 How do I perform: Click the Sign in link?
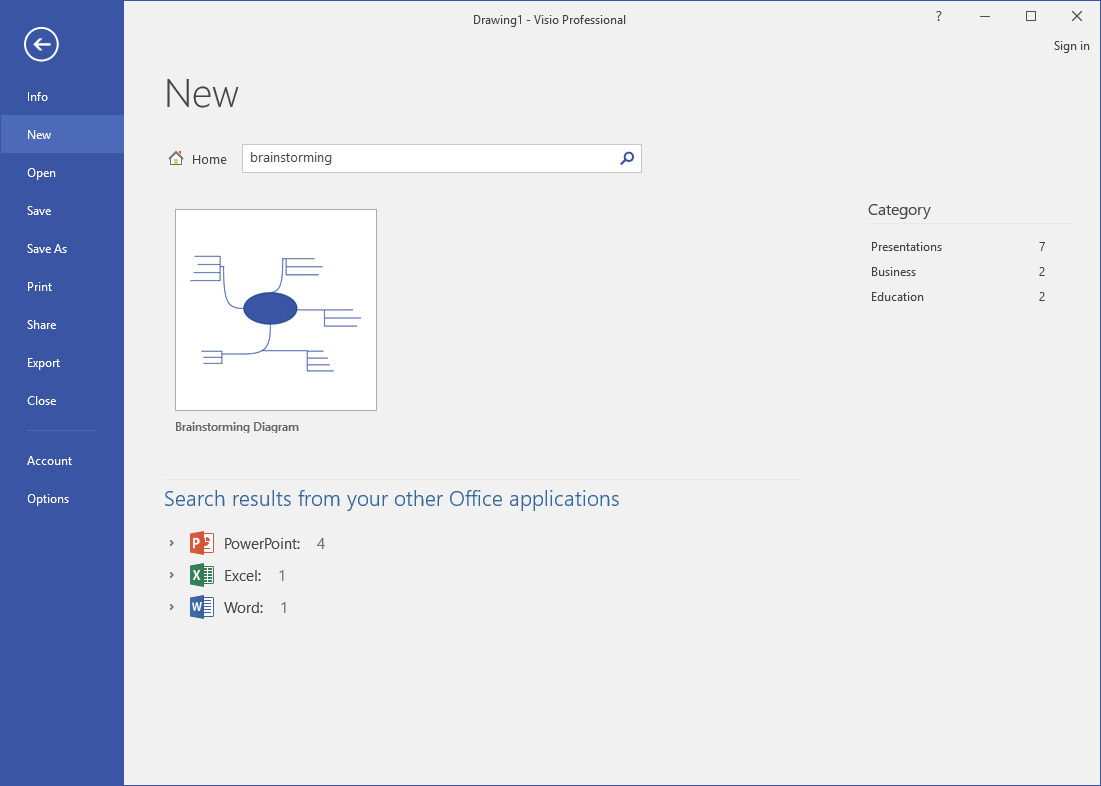pyautogui.click(x=1071, y=46)
